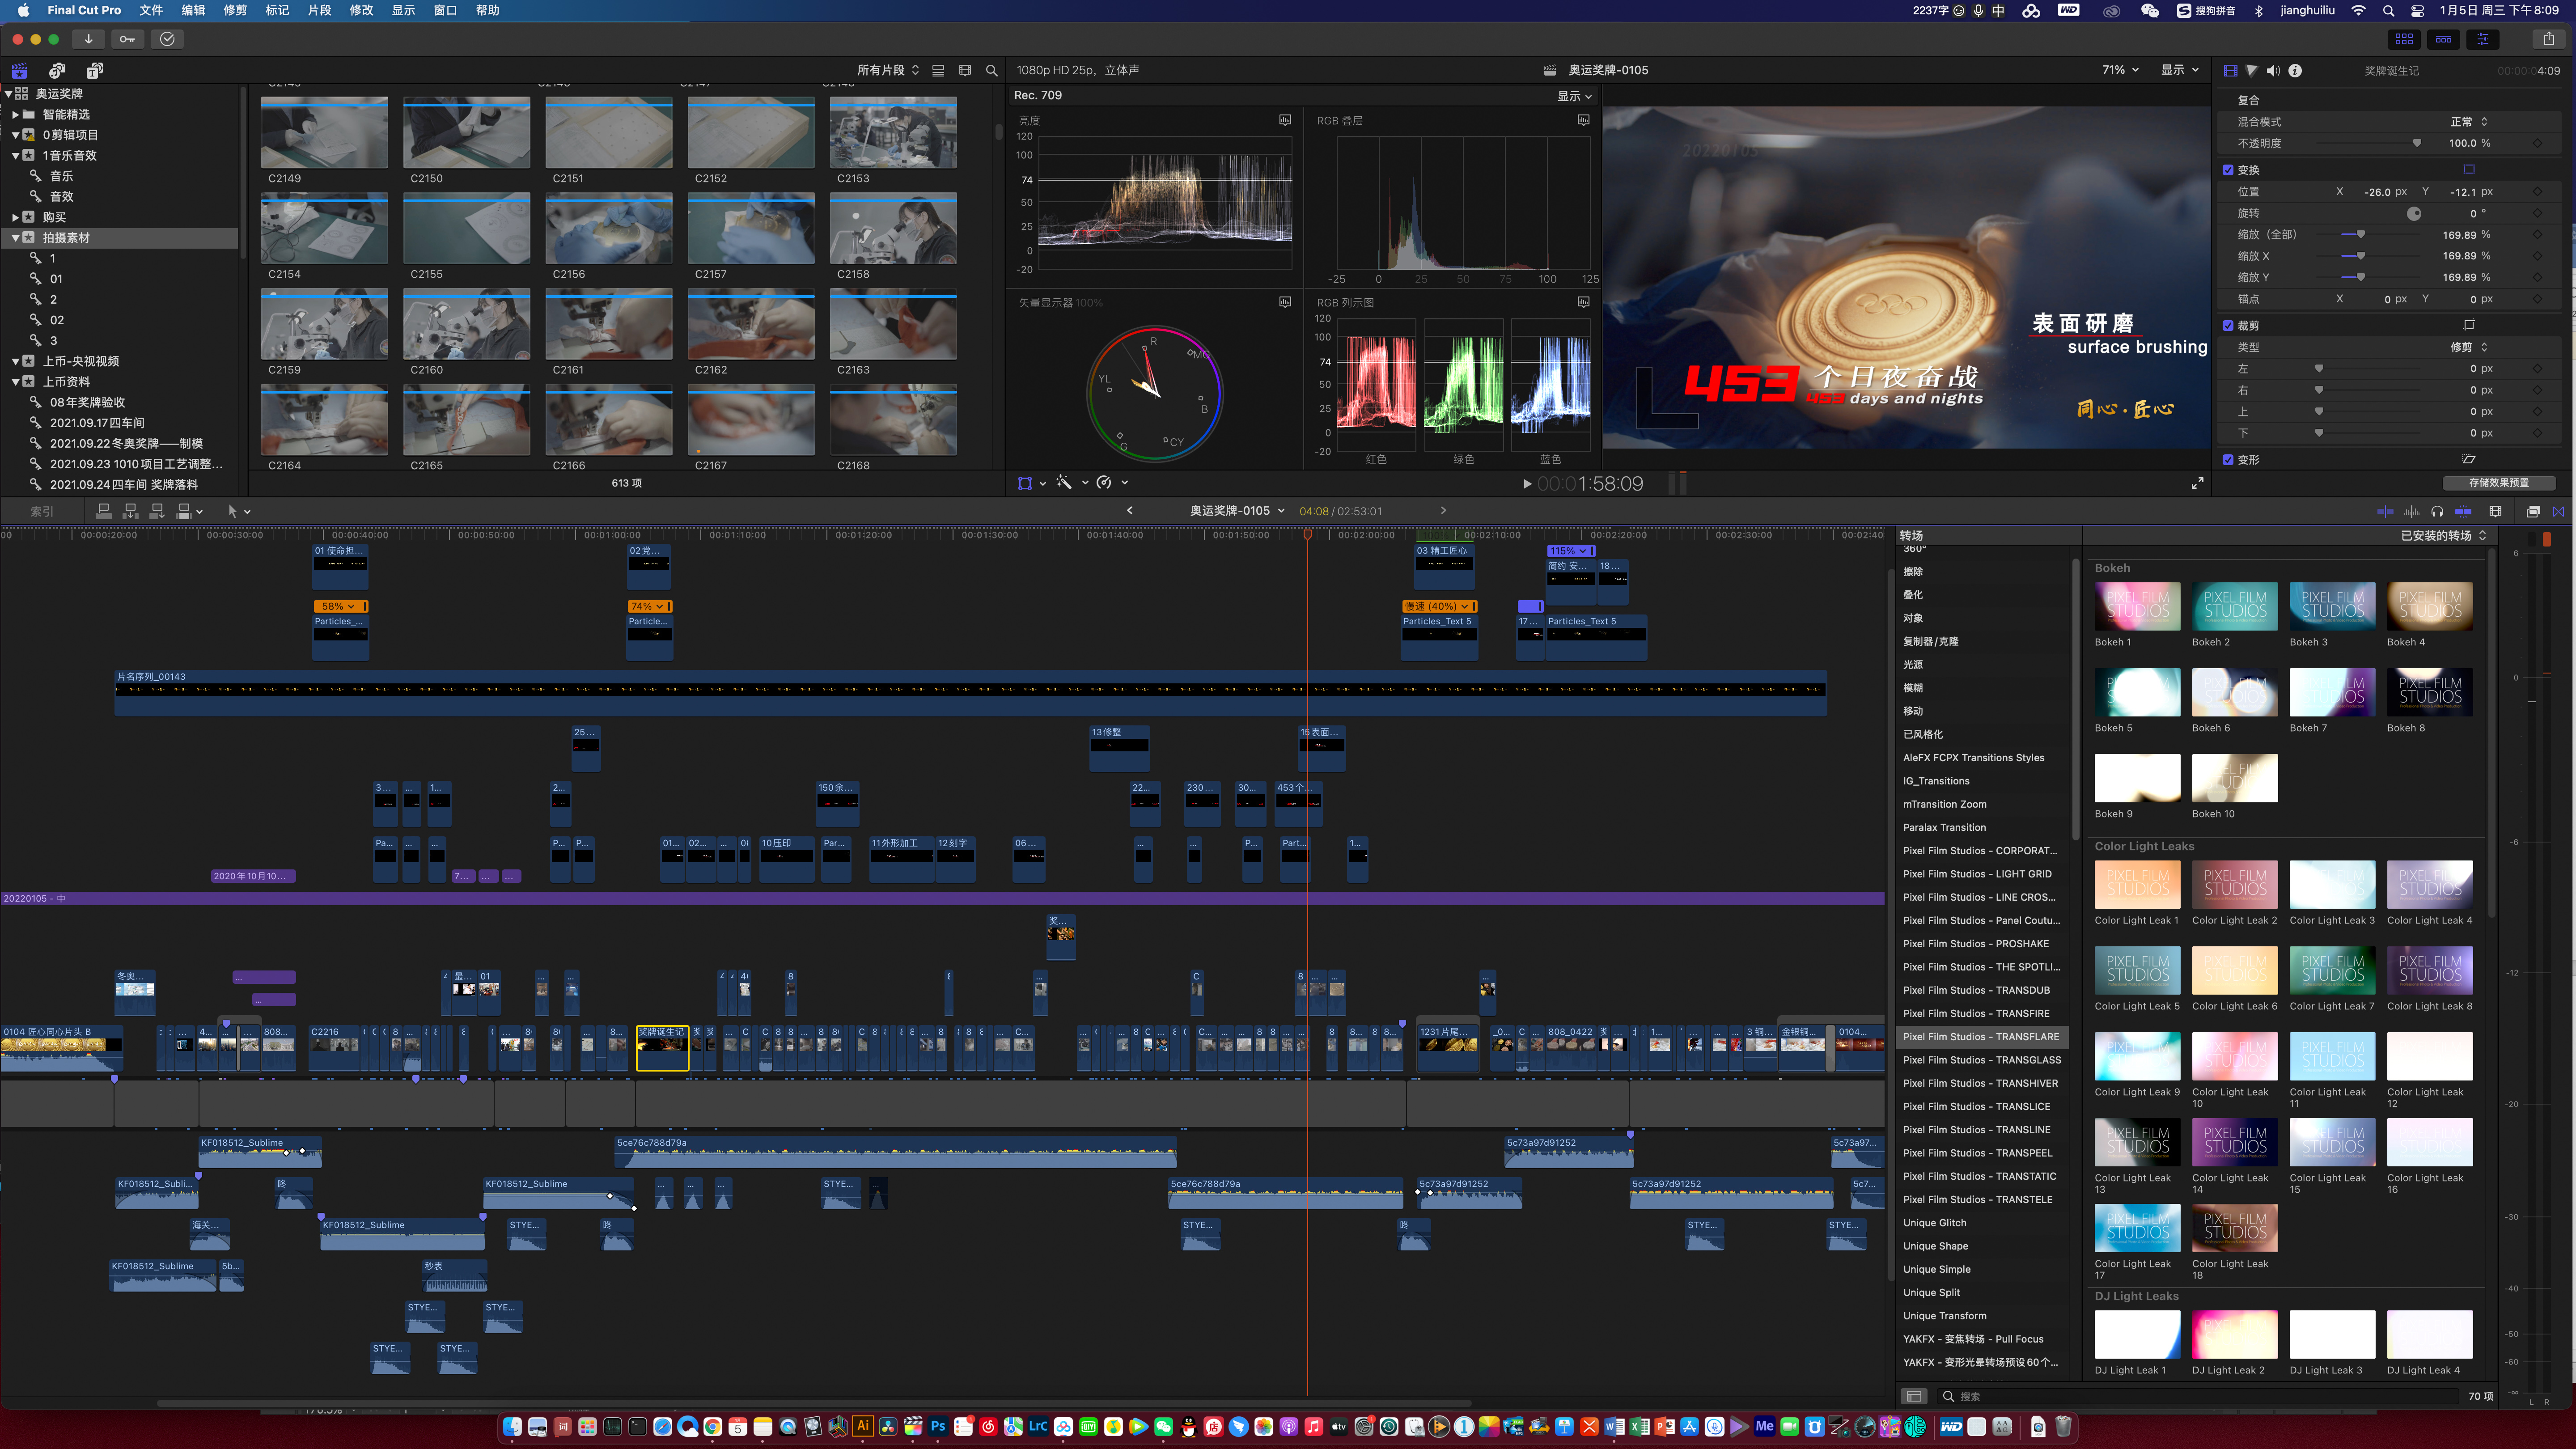Click the 索引 timeline index button
The width and height of the screenshot is (2576, 1449).
[x=42, y=511]
